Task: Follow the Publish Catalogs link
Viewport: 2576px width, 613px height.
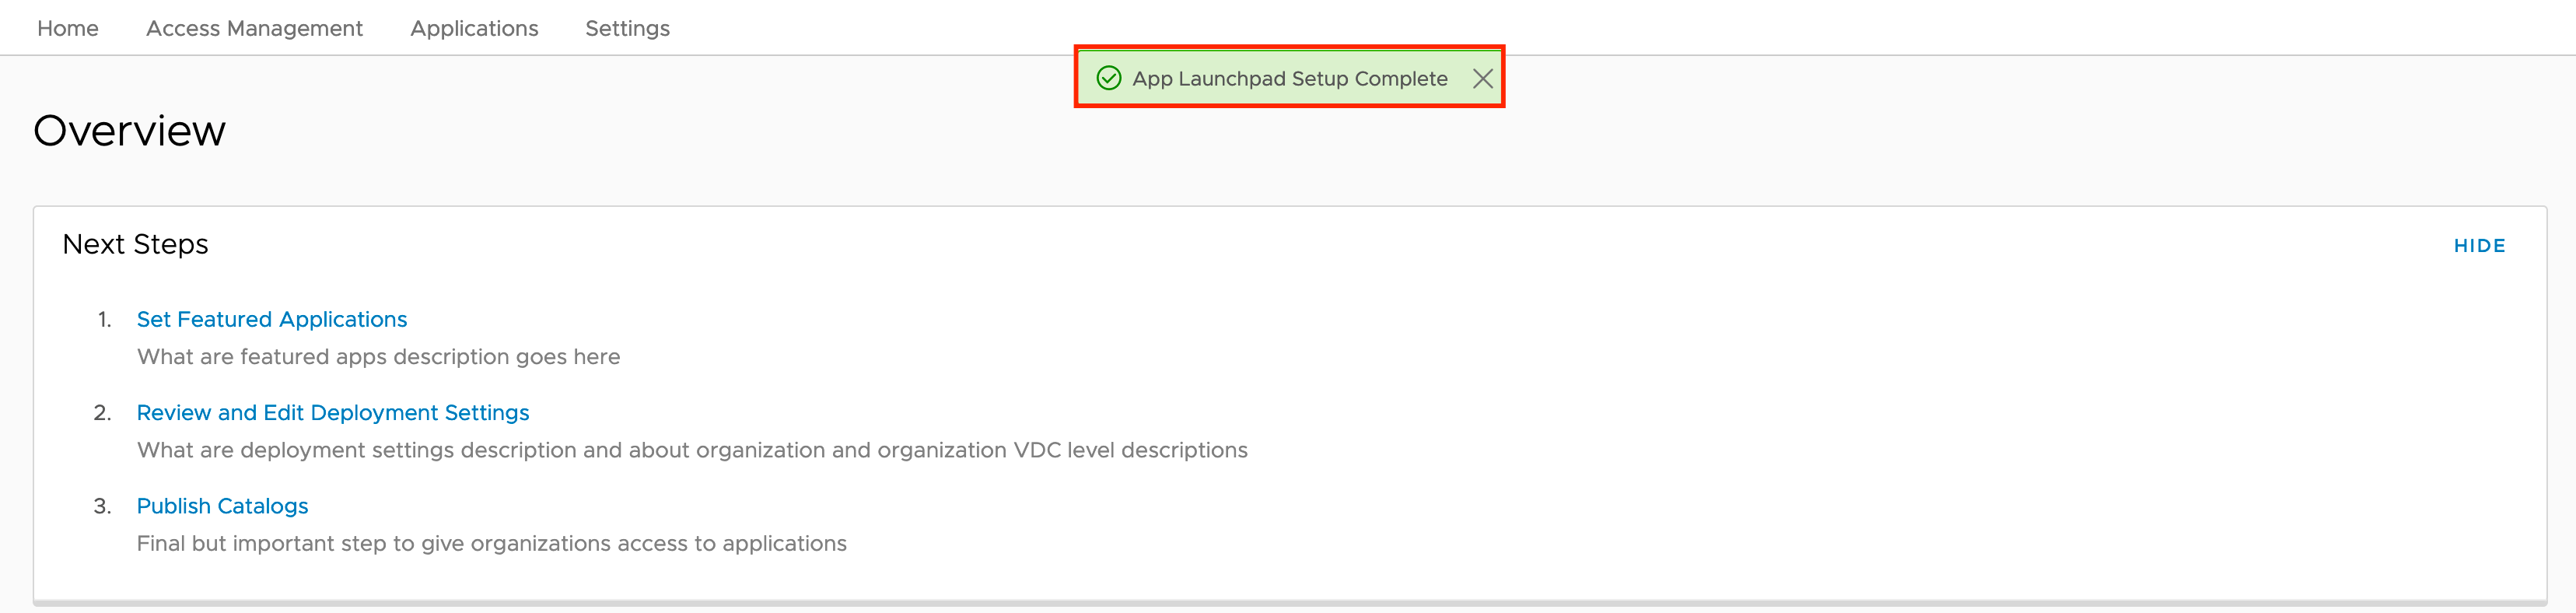Action: 222,506
